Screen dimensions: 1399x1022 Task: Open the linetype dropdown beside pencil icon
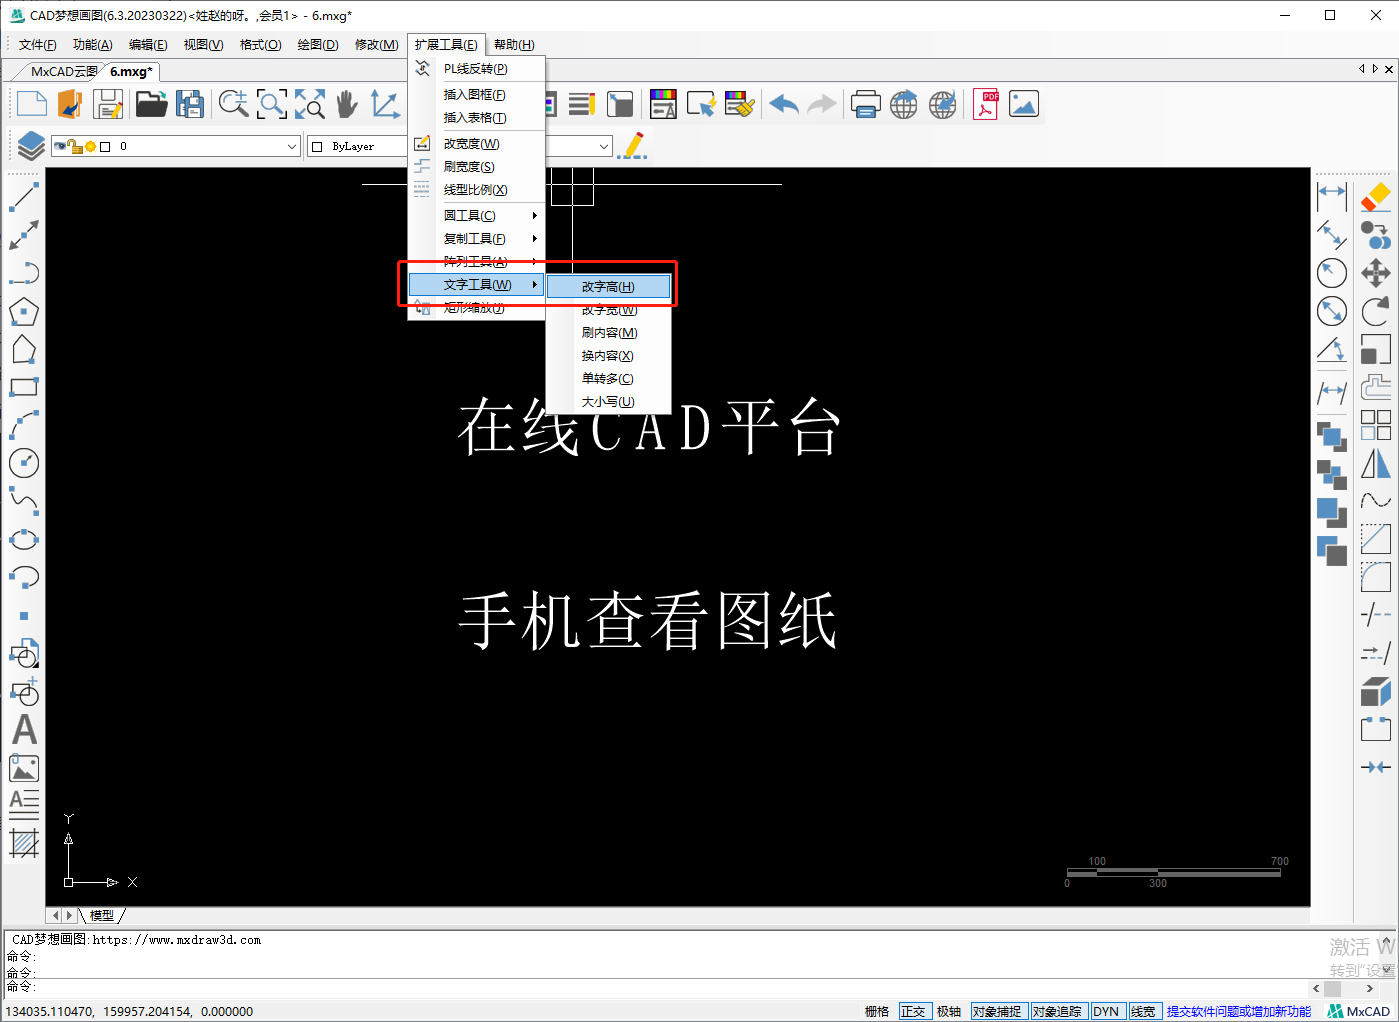tap(604, 146)
